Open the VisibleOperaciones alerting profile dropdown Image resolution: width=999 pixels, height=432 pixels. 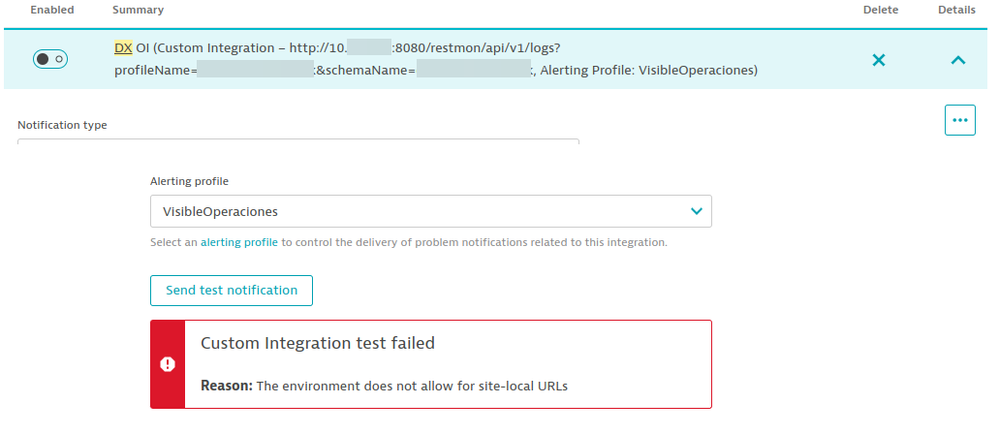click(430, 212)
